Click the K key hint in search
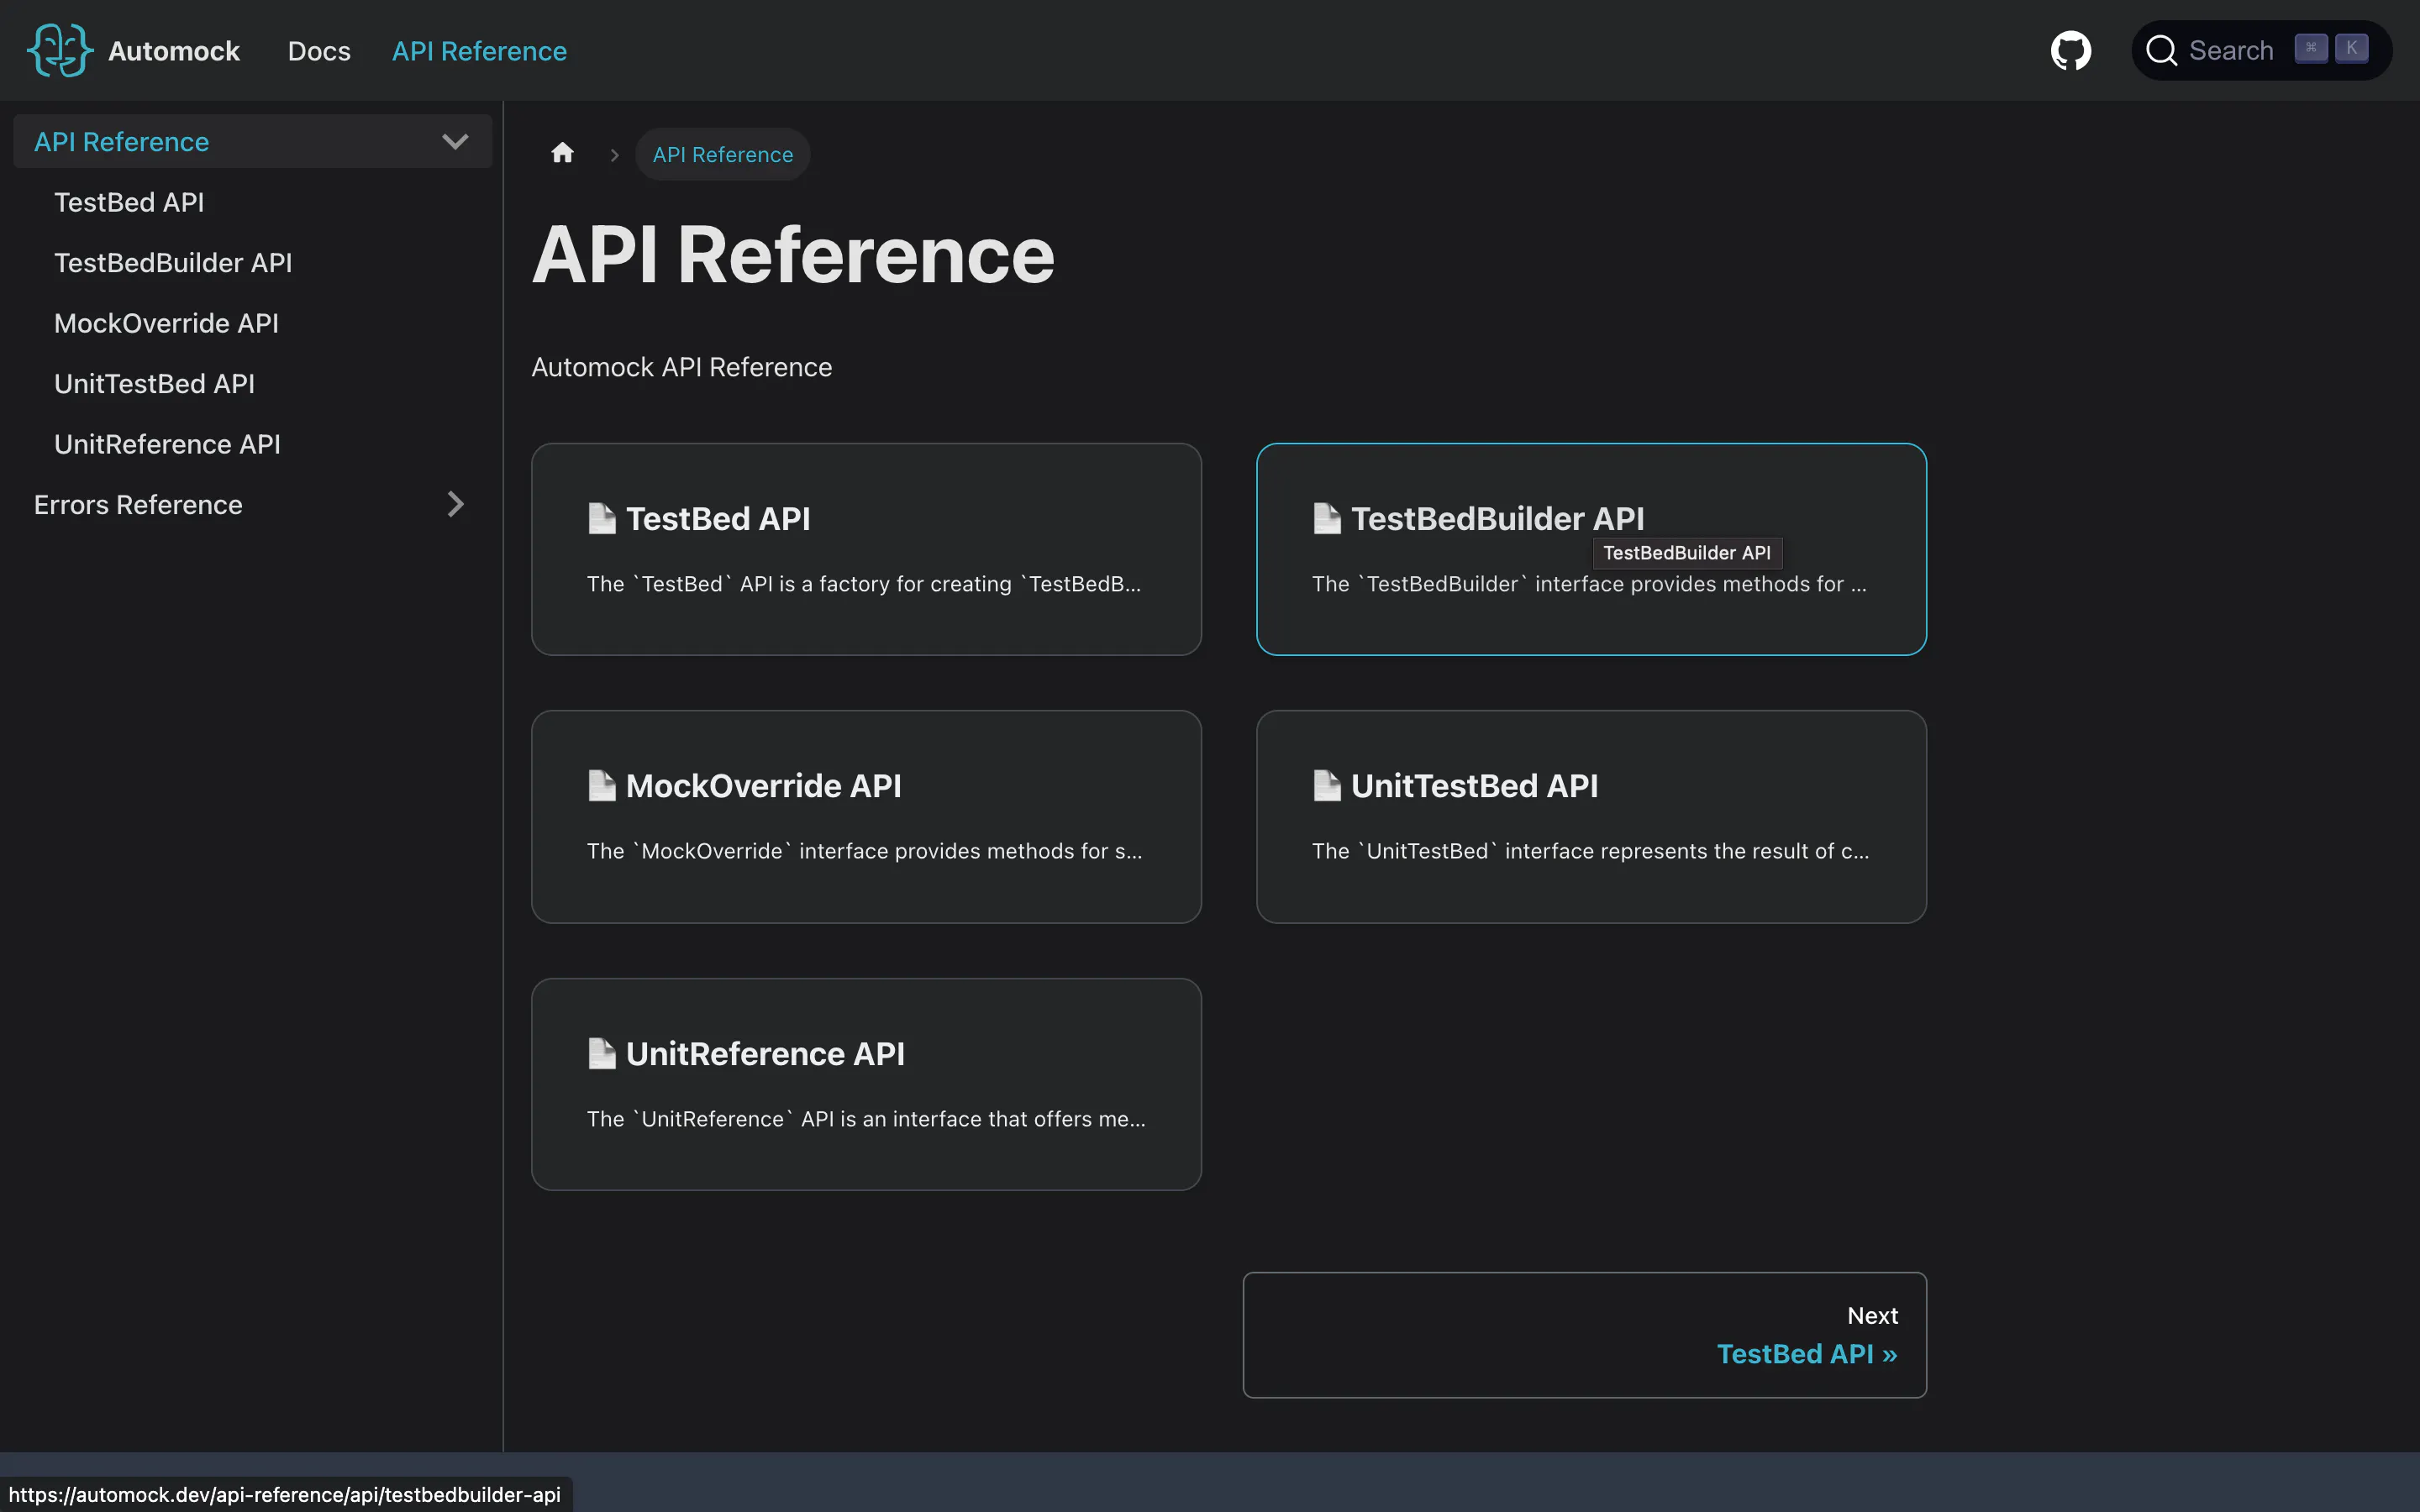Viewport: 2420px width, 1512px height. point(2351,48)
